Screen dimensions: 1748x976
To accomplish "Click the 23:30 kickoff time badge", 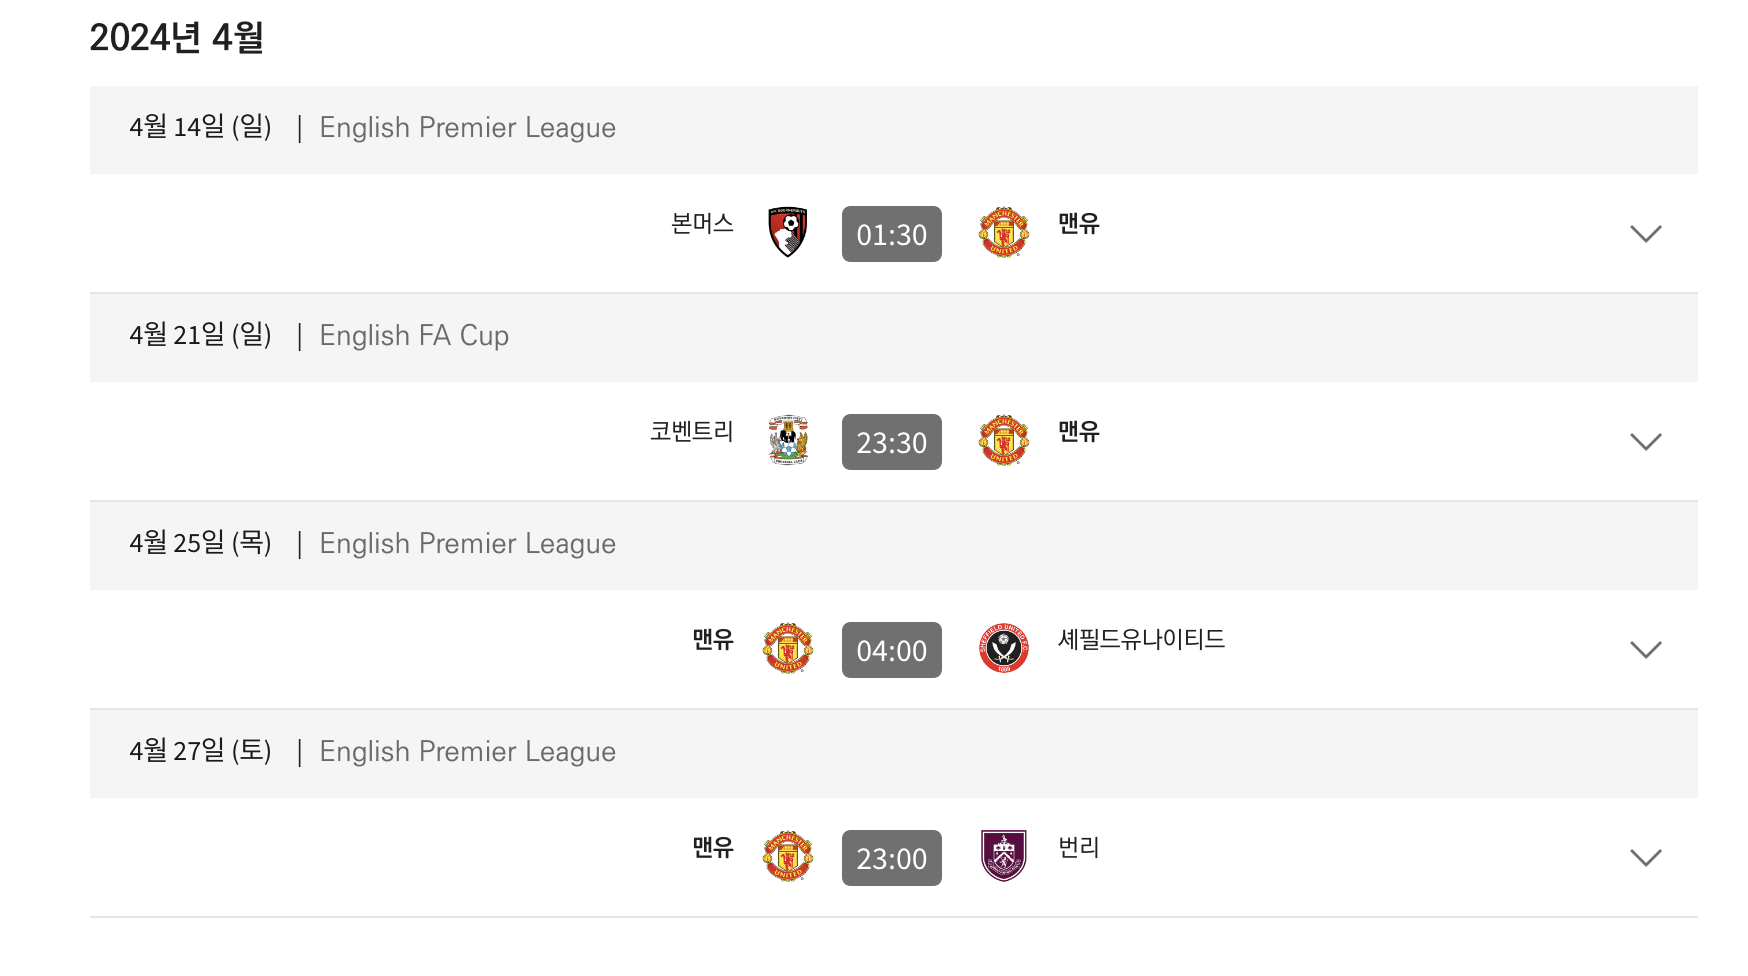I will pos(892,442).
